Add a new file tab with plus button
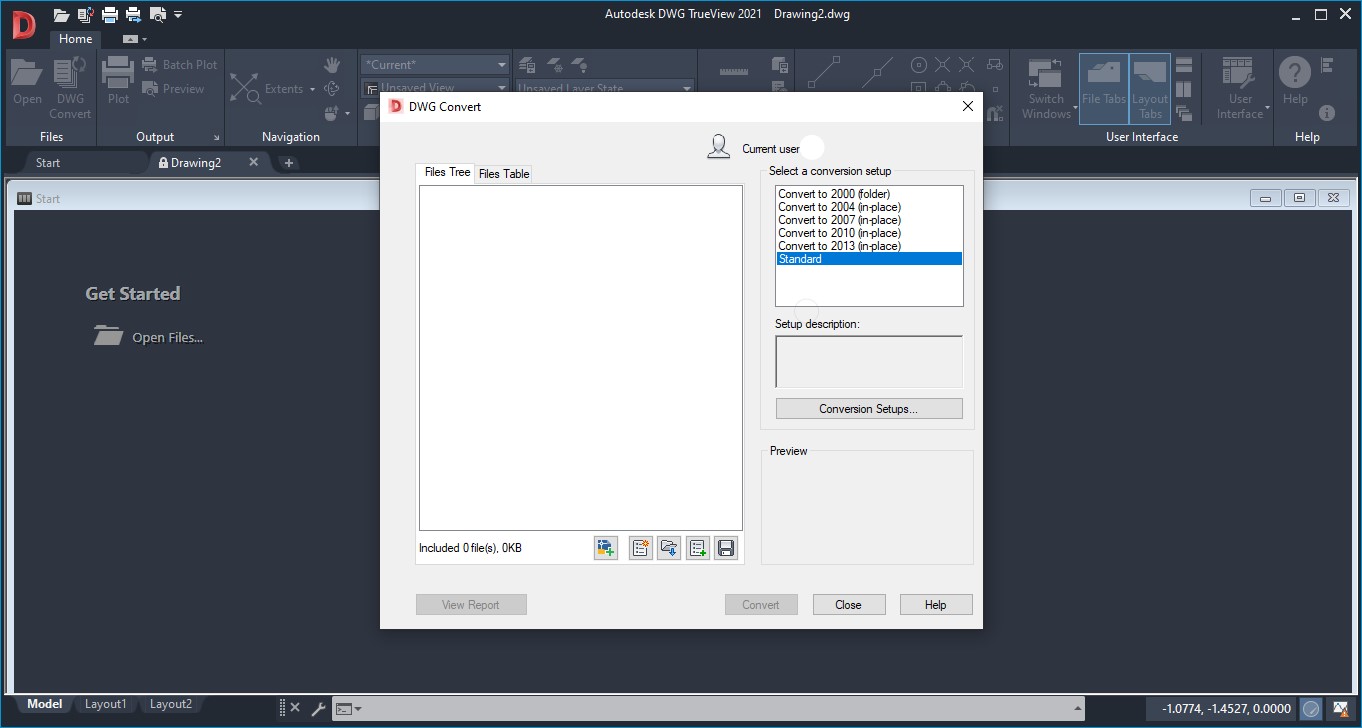Screen dimensions: 1362x728 [288, 162]
